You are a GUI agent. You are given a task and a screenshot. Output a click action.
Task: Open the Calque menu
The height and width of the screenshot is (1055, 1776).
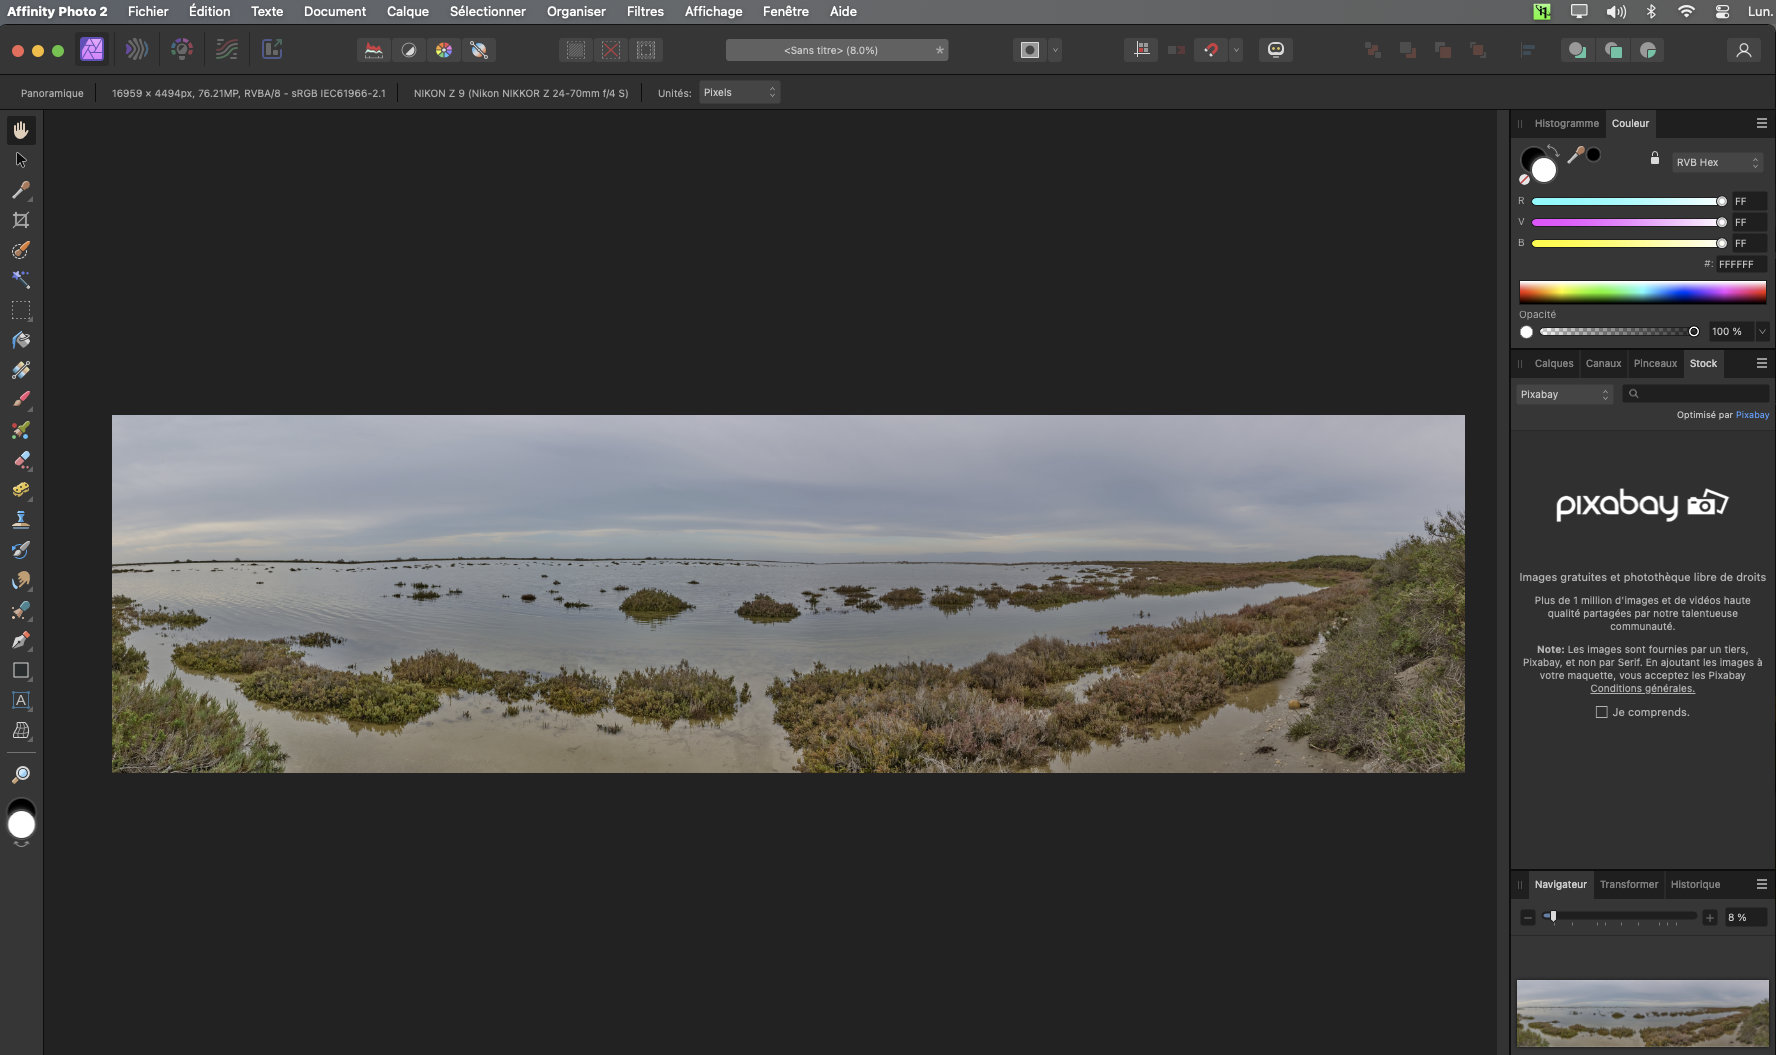coord(408,11)
